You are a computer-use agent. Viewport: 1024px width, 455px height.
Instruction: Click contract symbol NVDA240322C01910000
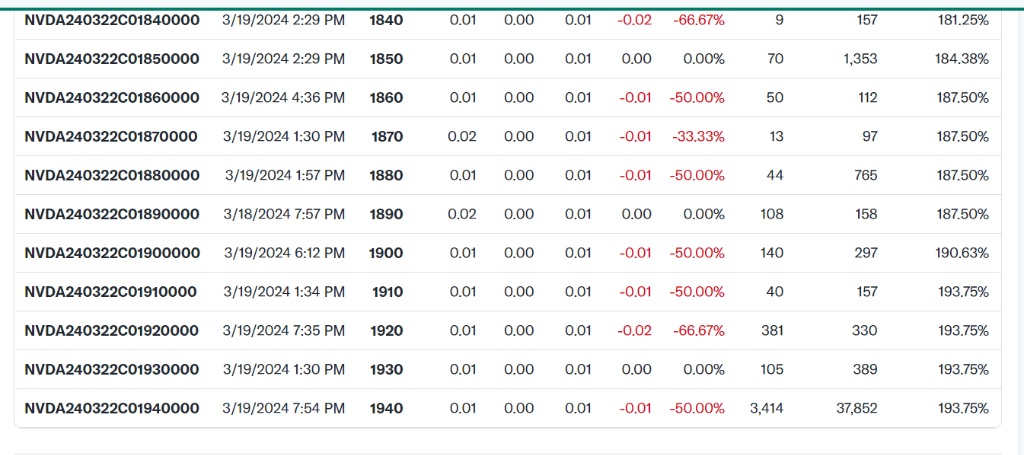click(111, 292)
